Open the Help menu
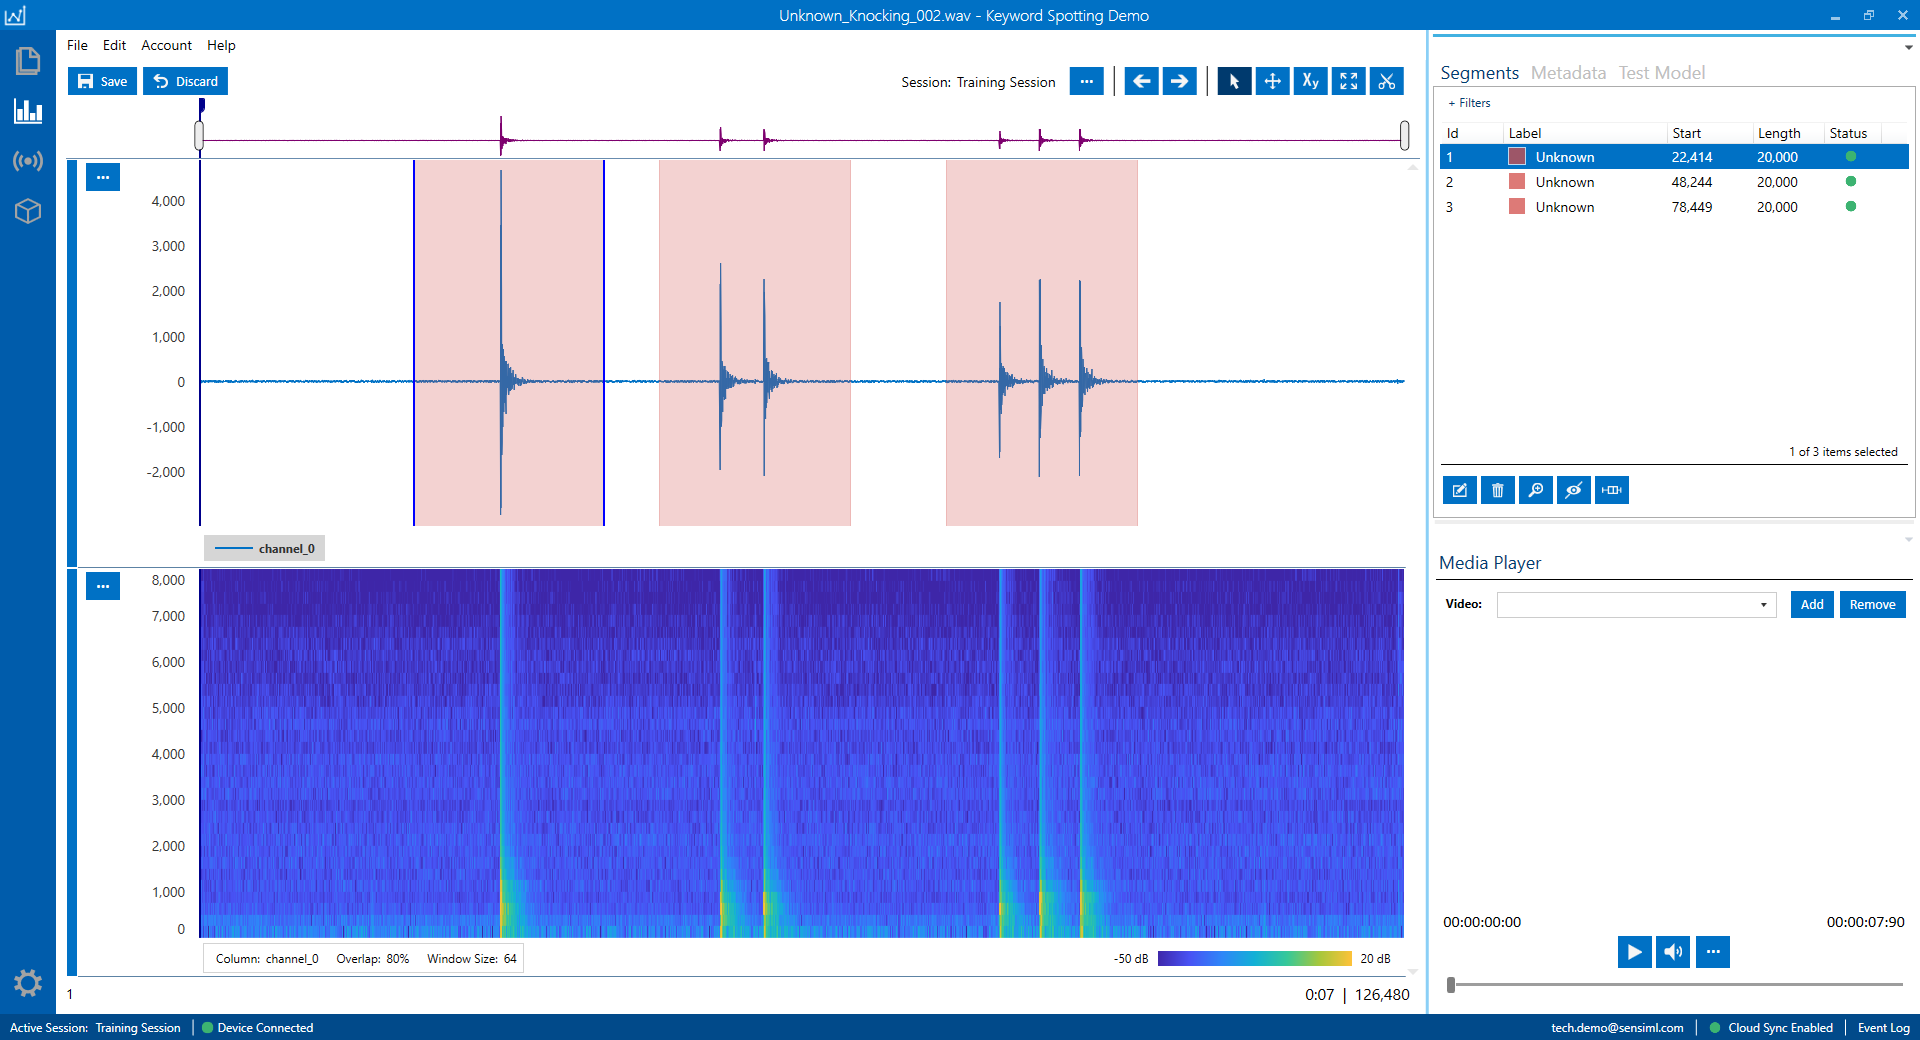The height and width of the screenshot is (1040, 1920). tap(221, 45)
